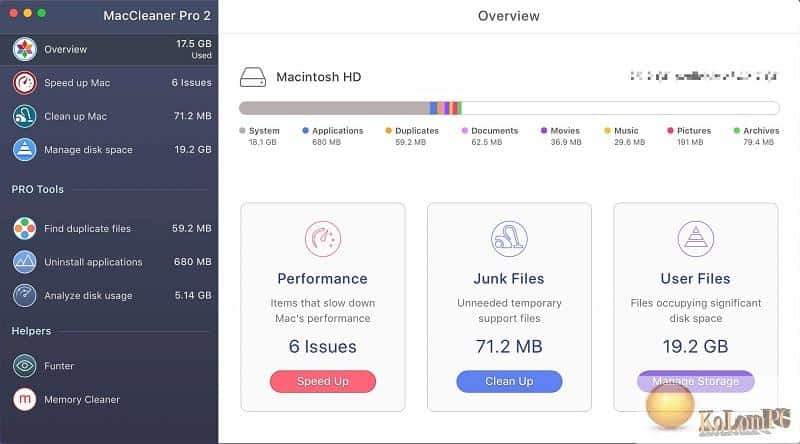The width and height of the screenshot is (800, 444).
Task: Launch the Memory Cleaner helper
Action: point(109,399)
